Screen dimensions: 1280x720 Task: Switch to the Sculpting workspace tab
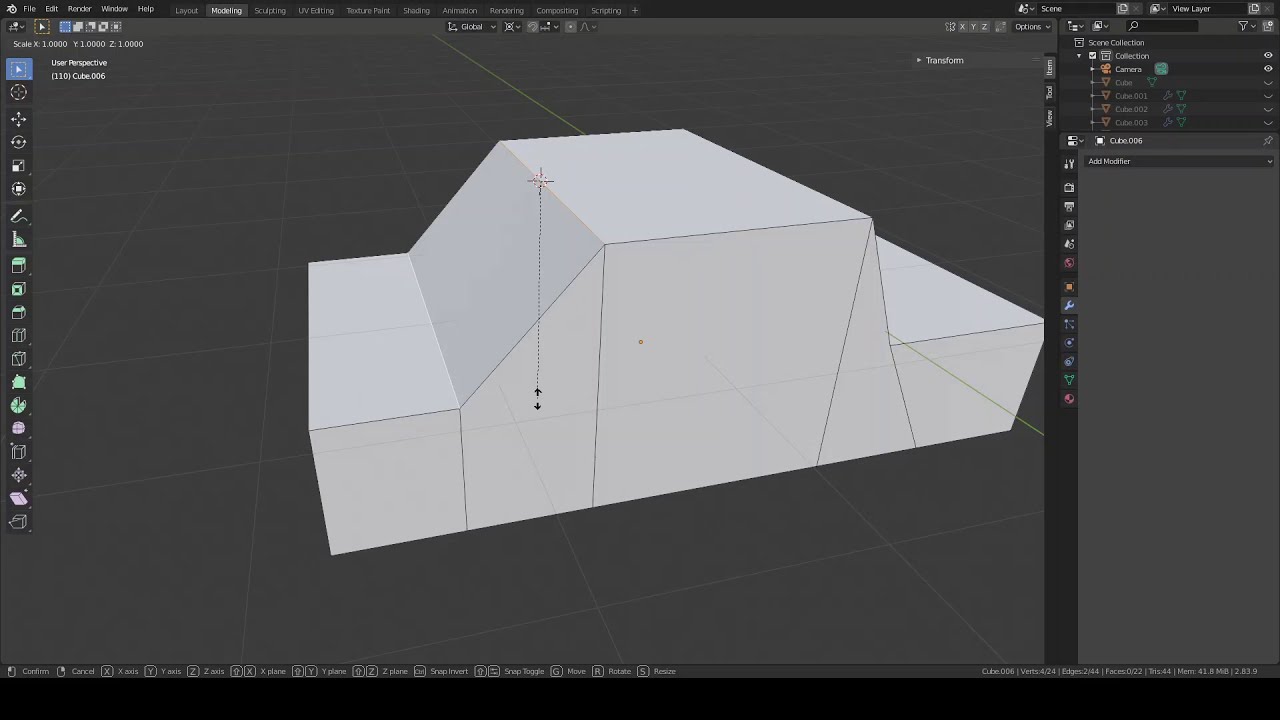click(270, 10)
